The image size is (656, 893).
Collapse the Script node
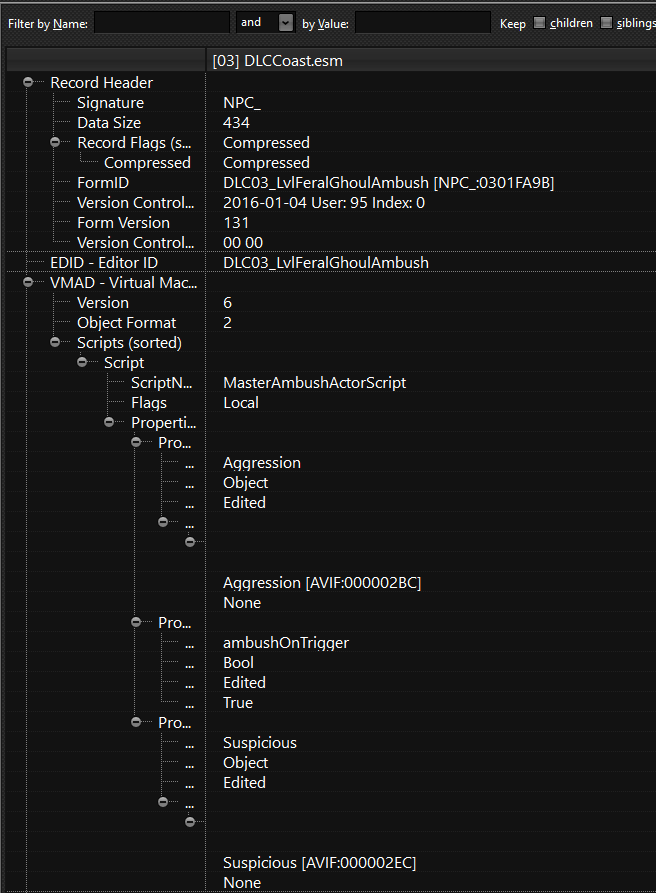[x=82, y=362]
